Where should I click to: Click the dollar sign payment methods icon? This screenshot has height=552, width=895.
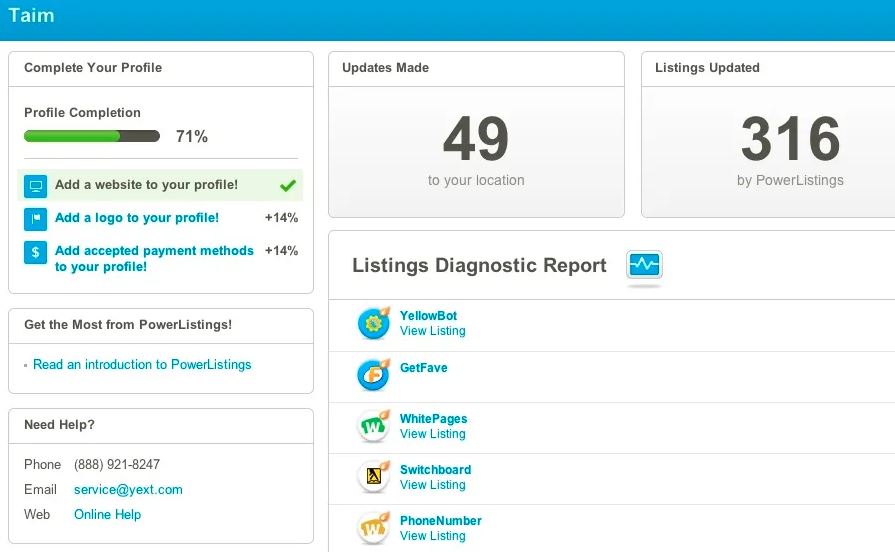click(x=35, y=252)
